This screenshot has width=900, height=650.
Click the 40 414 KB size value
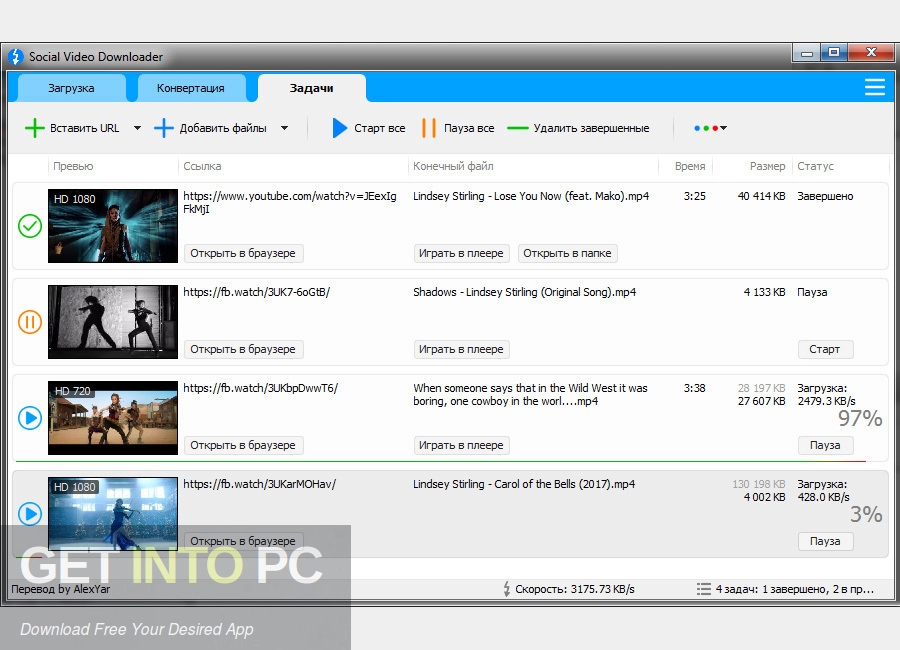[x=762, y=196]
